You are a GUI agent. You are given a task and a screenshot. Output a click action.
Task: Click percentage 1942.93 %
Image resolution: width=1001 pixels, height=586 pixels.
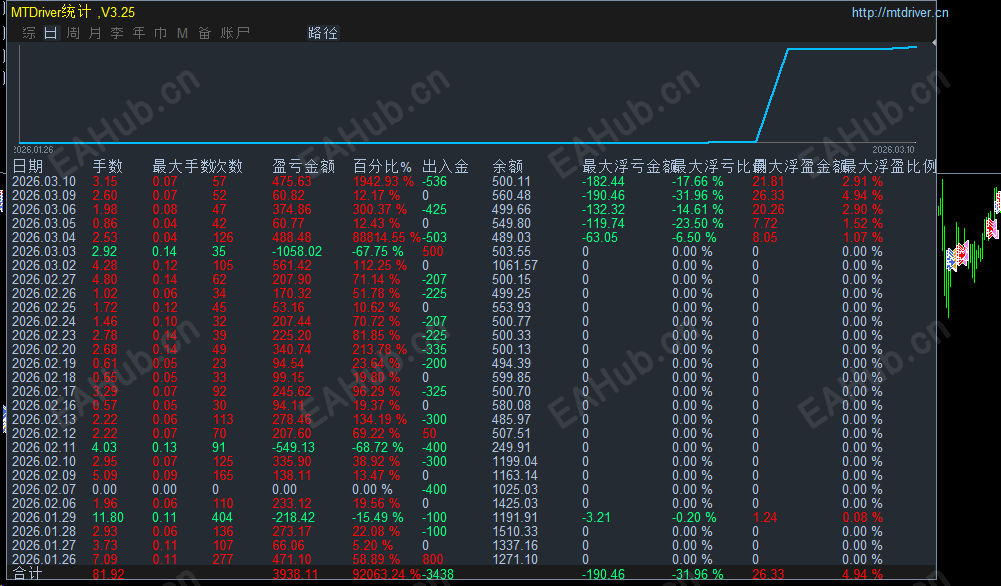(x=383, y=181)
